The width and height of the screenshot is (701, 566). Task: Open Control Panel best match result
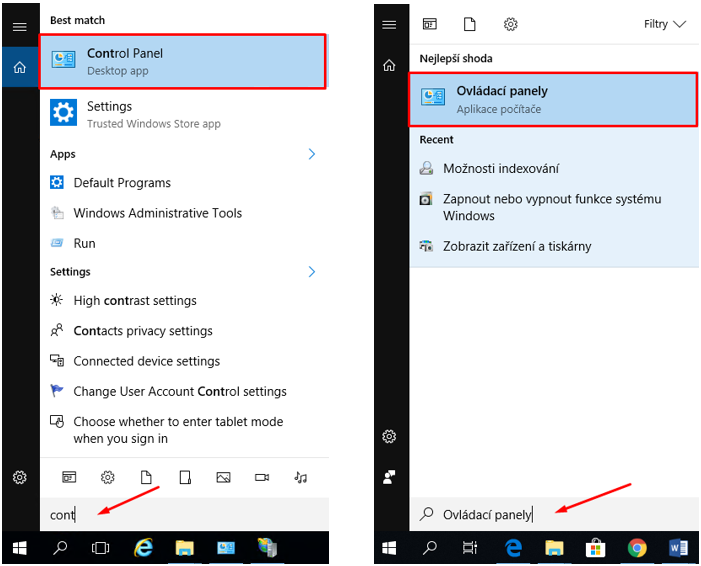pyautogui.click(x=183, y=61)
